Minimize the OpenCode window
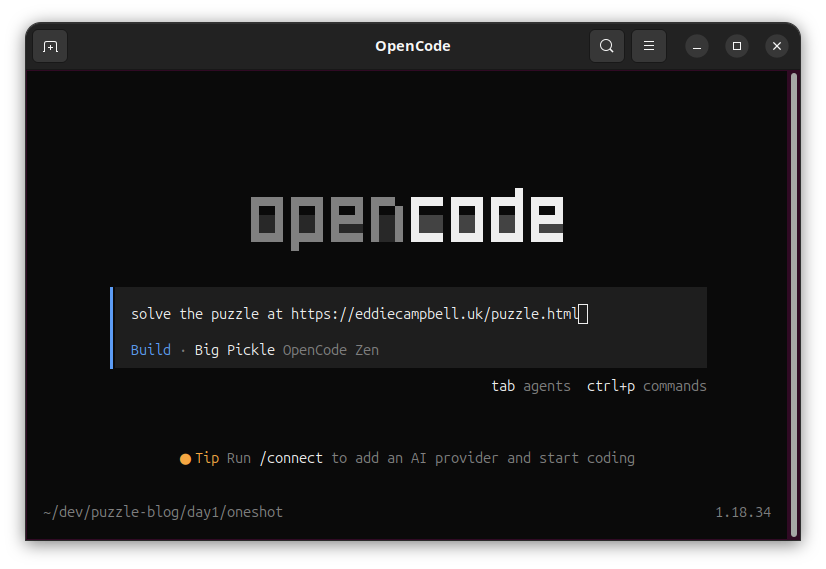The height and width of the screenshot is (569, 826). (697, 46)
